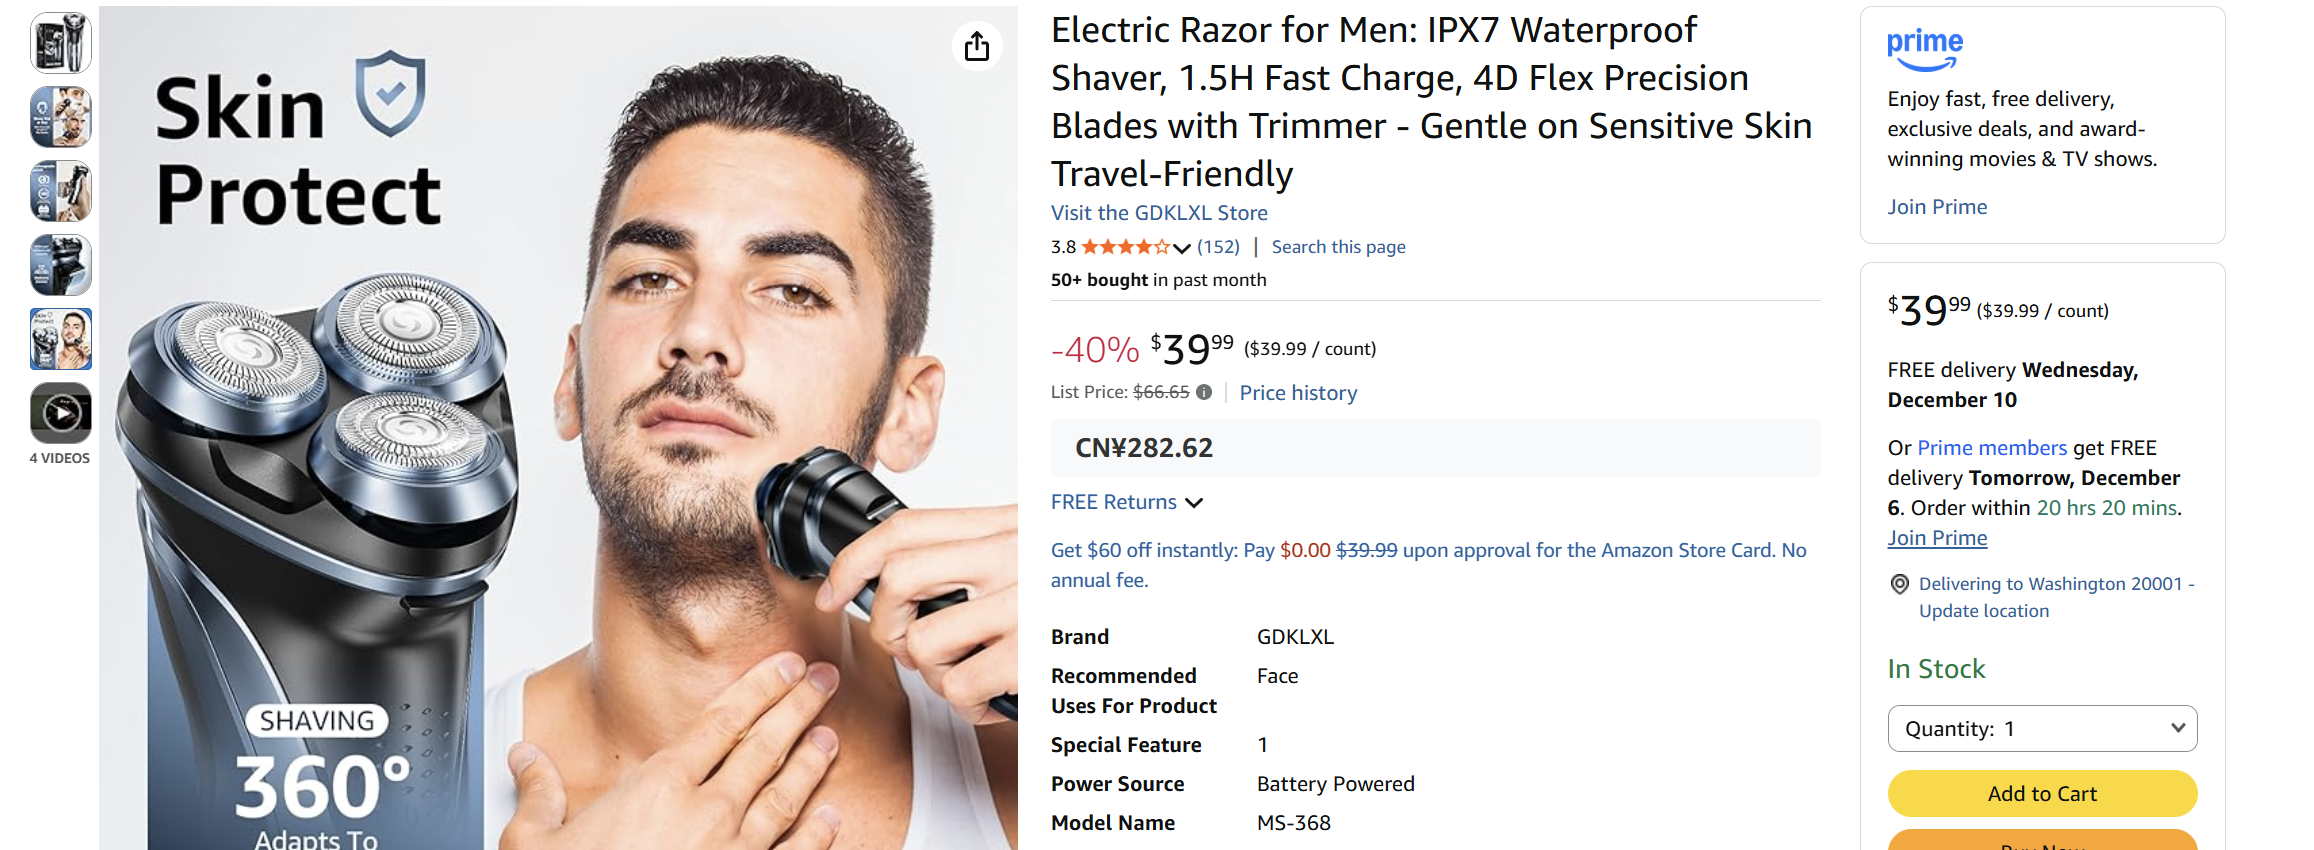Viewport: 2314px width, 850px height.
Task: Open the Quantity dropdown
Action: click(x=2041, y=728)
